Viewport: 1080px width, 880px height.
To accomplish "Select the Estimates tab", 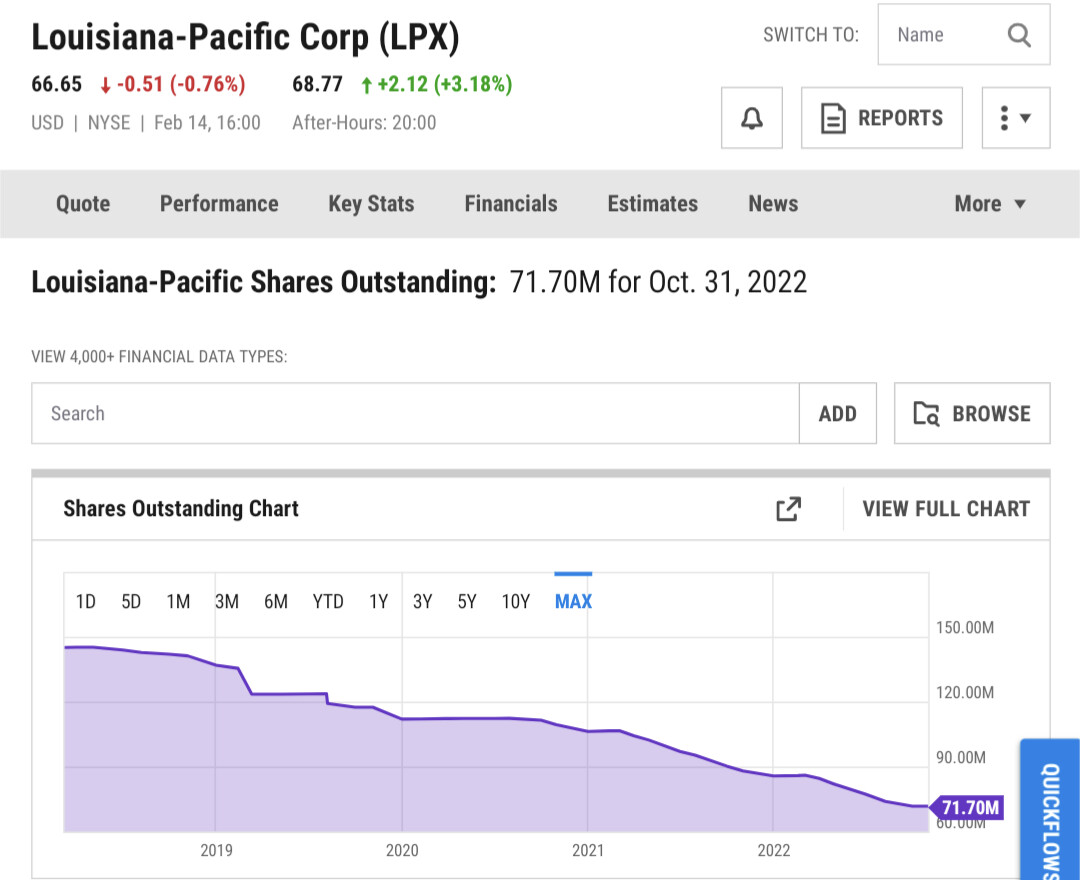I will [x=653, y=204].
